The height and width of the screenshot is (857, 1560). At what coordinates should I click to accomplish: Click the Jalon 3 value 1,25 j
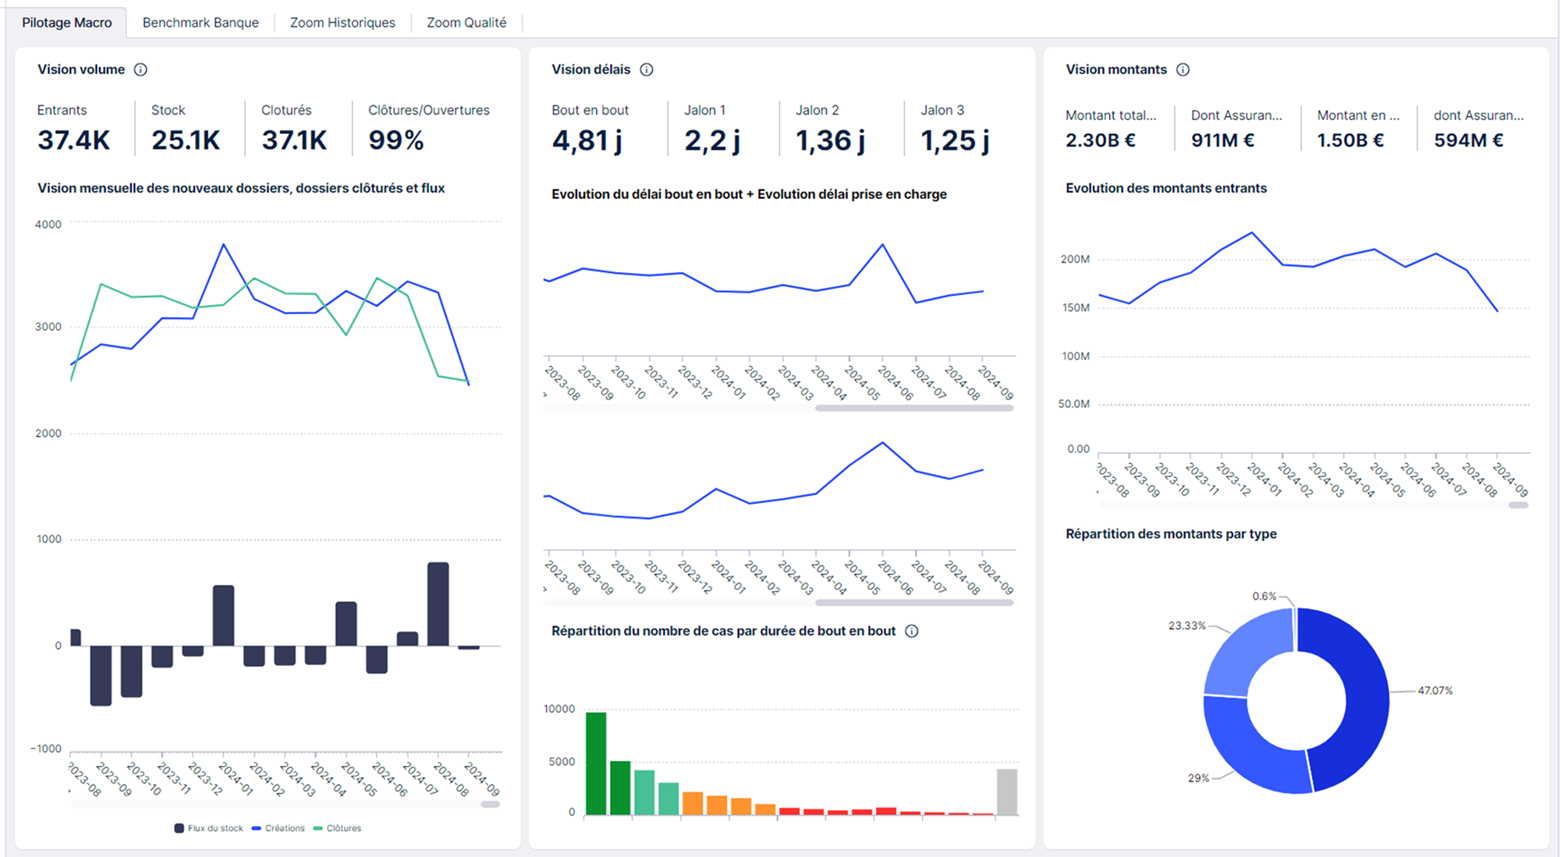pos(955,141)
